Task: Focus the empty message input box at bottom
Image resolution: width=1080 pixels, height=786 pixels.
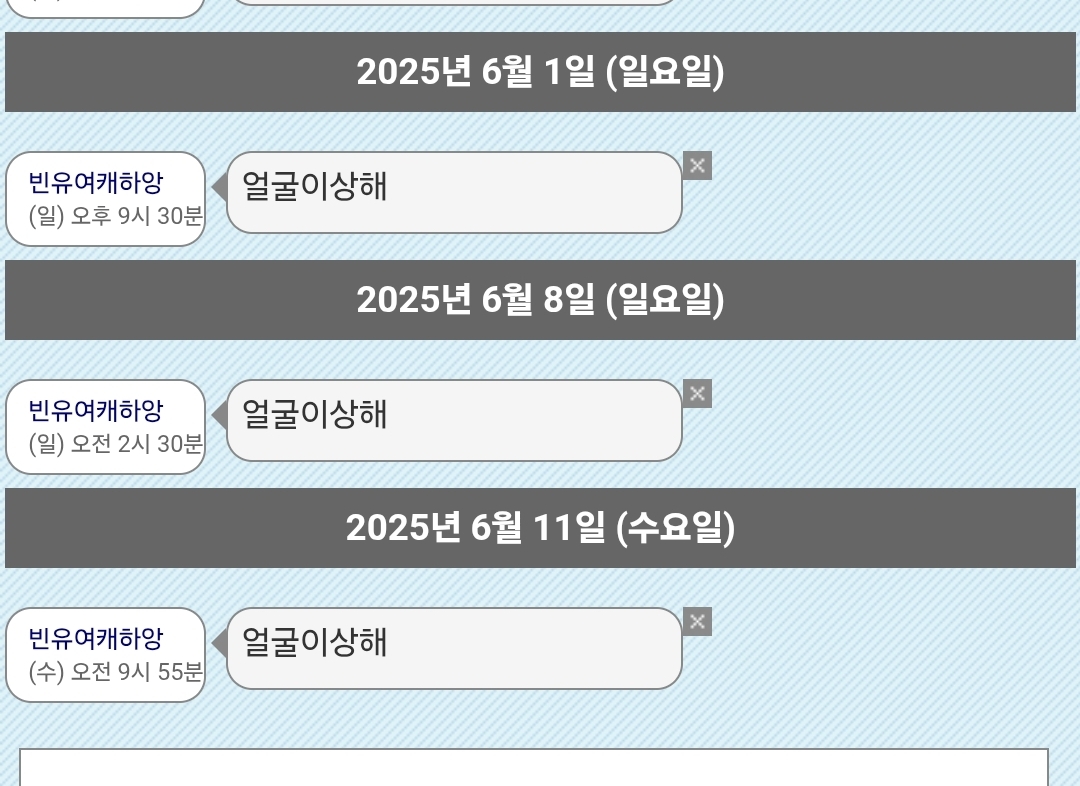Action: click(534, 767)
